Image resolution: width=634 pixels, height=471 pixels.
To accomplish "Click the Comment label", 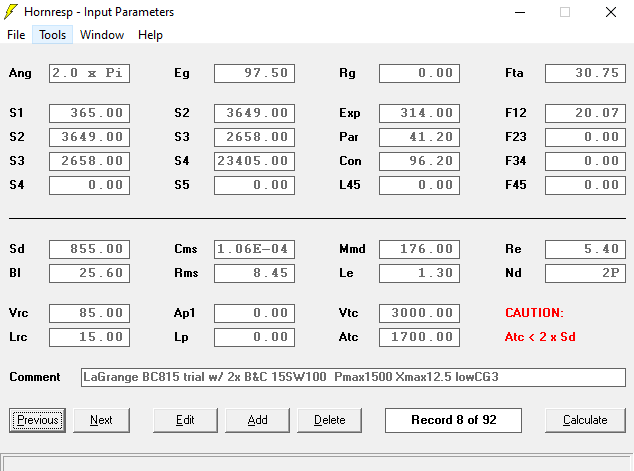I will coord(35,377).
